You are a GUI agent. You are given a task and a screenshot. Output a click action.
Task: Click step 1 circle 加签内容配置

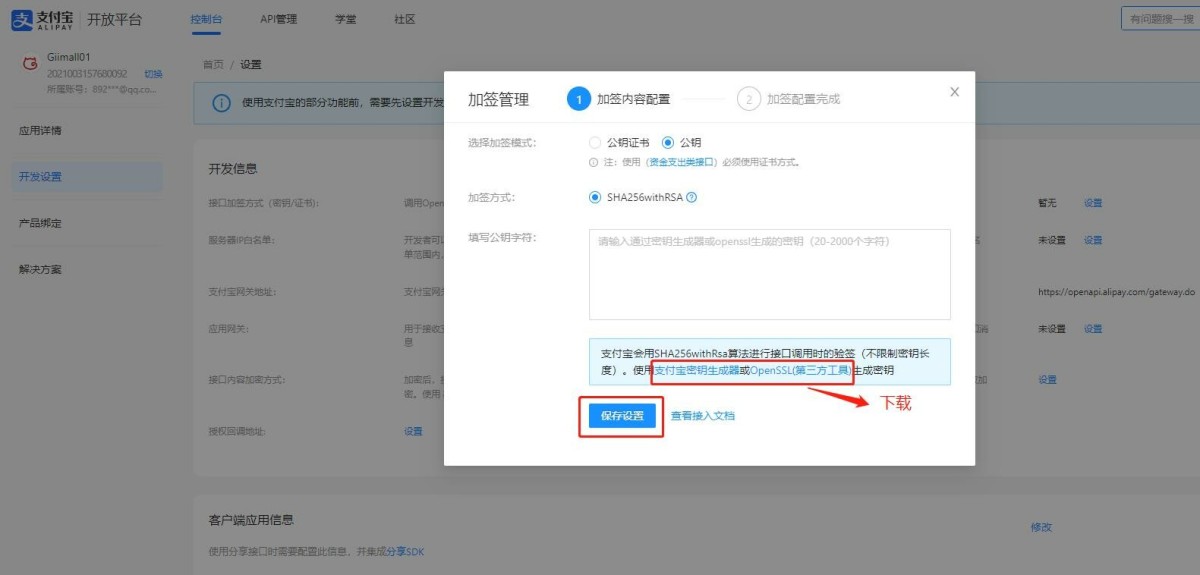click(x=578, y=99)
